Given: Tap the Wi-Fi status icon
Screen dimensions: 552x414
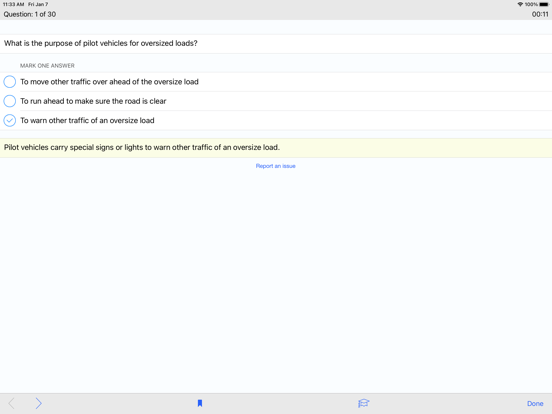Looking at the screenshot, I should [x=520, y=4].
